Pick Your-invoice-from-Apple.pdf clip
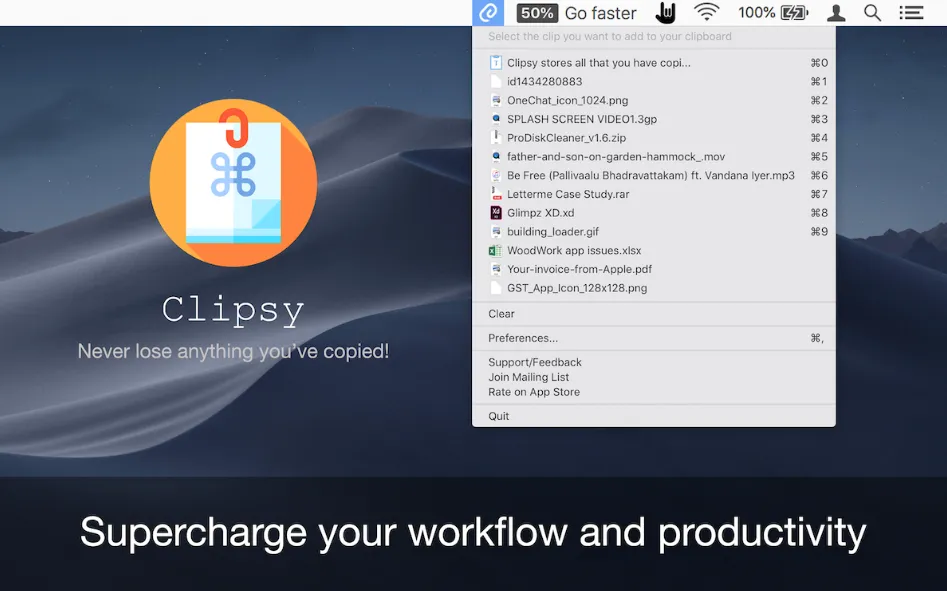This screenshot has width=947, height=591. coord(653,269)
